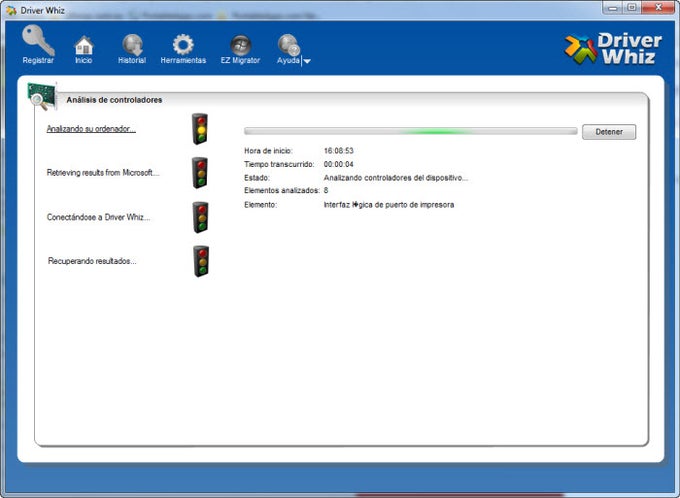Click the Detener button

(x=609, y=132)
